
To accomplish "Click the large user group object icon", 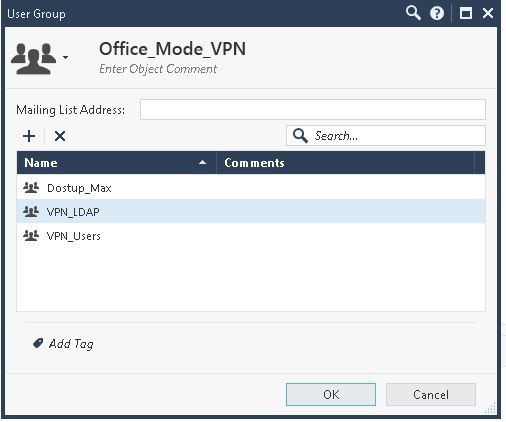I will point(33,58).
